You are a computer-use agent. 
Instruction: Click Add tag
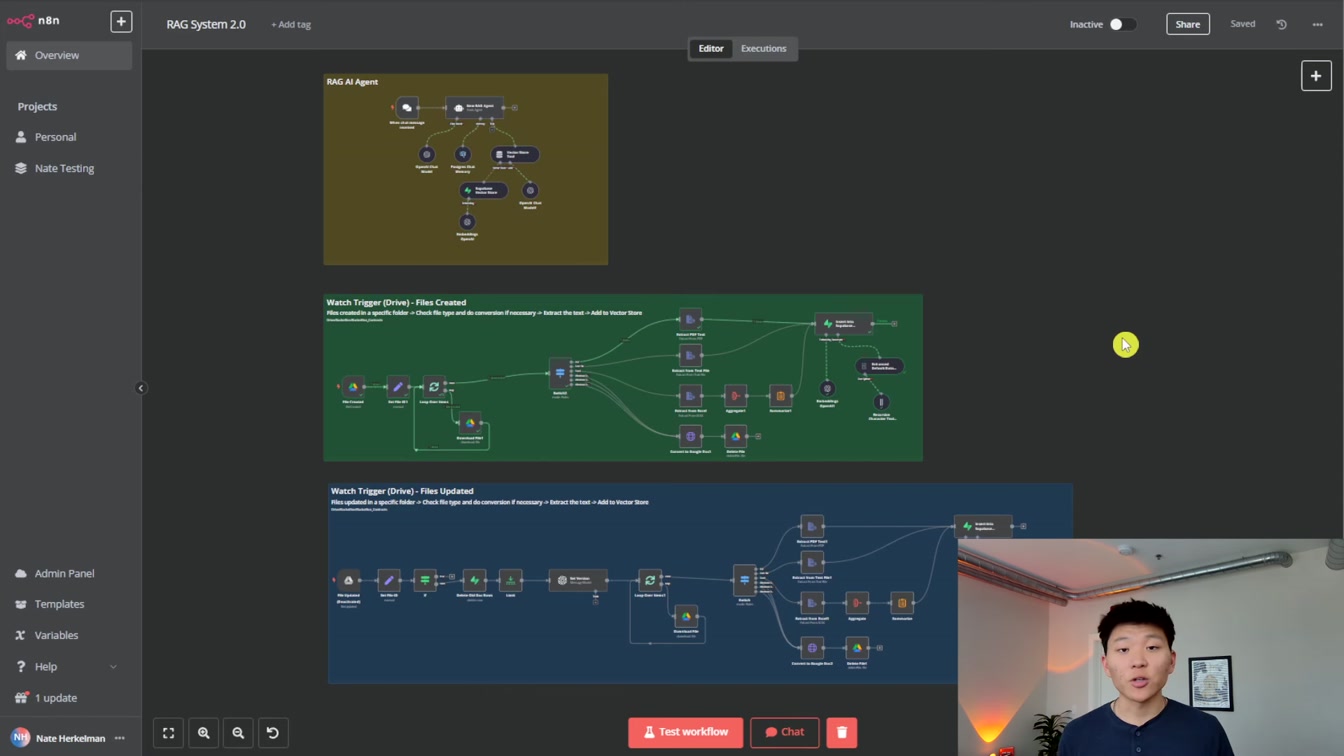291,24
